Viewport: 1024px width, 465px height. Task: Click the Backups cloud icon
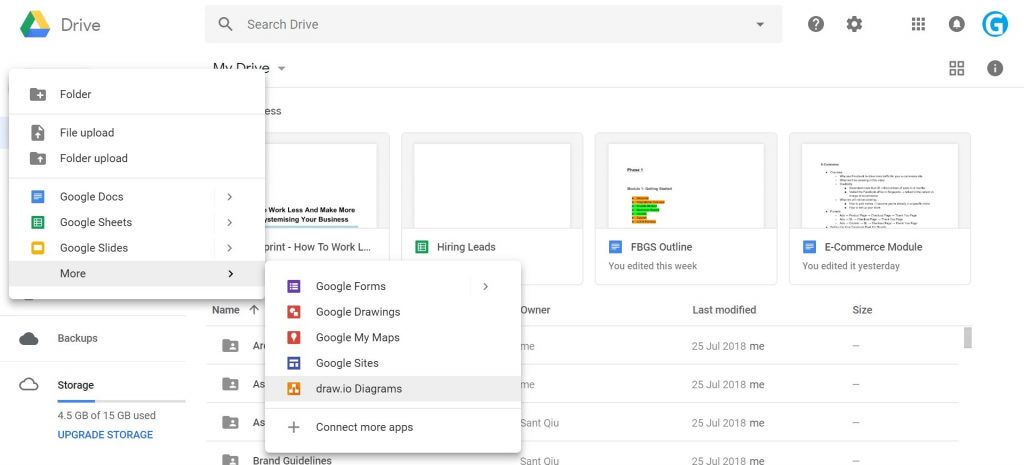(30, 338)
